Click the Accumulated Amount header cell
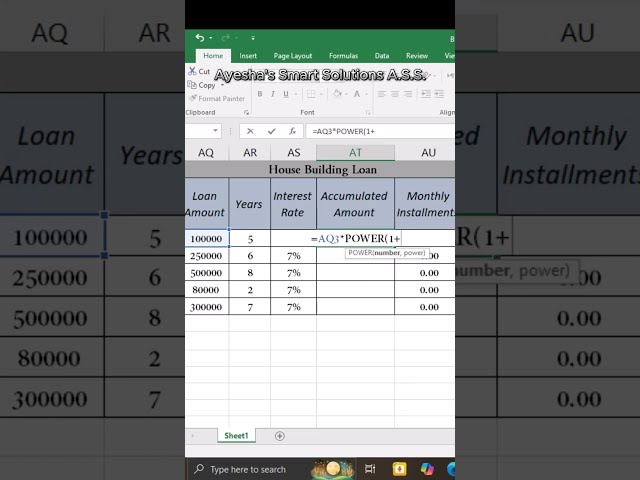The image size is (640, 480). [355, 204]
